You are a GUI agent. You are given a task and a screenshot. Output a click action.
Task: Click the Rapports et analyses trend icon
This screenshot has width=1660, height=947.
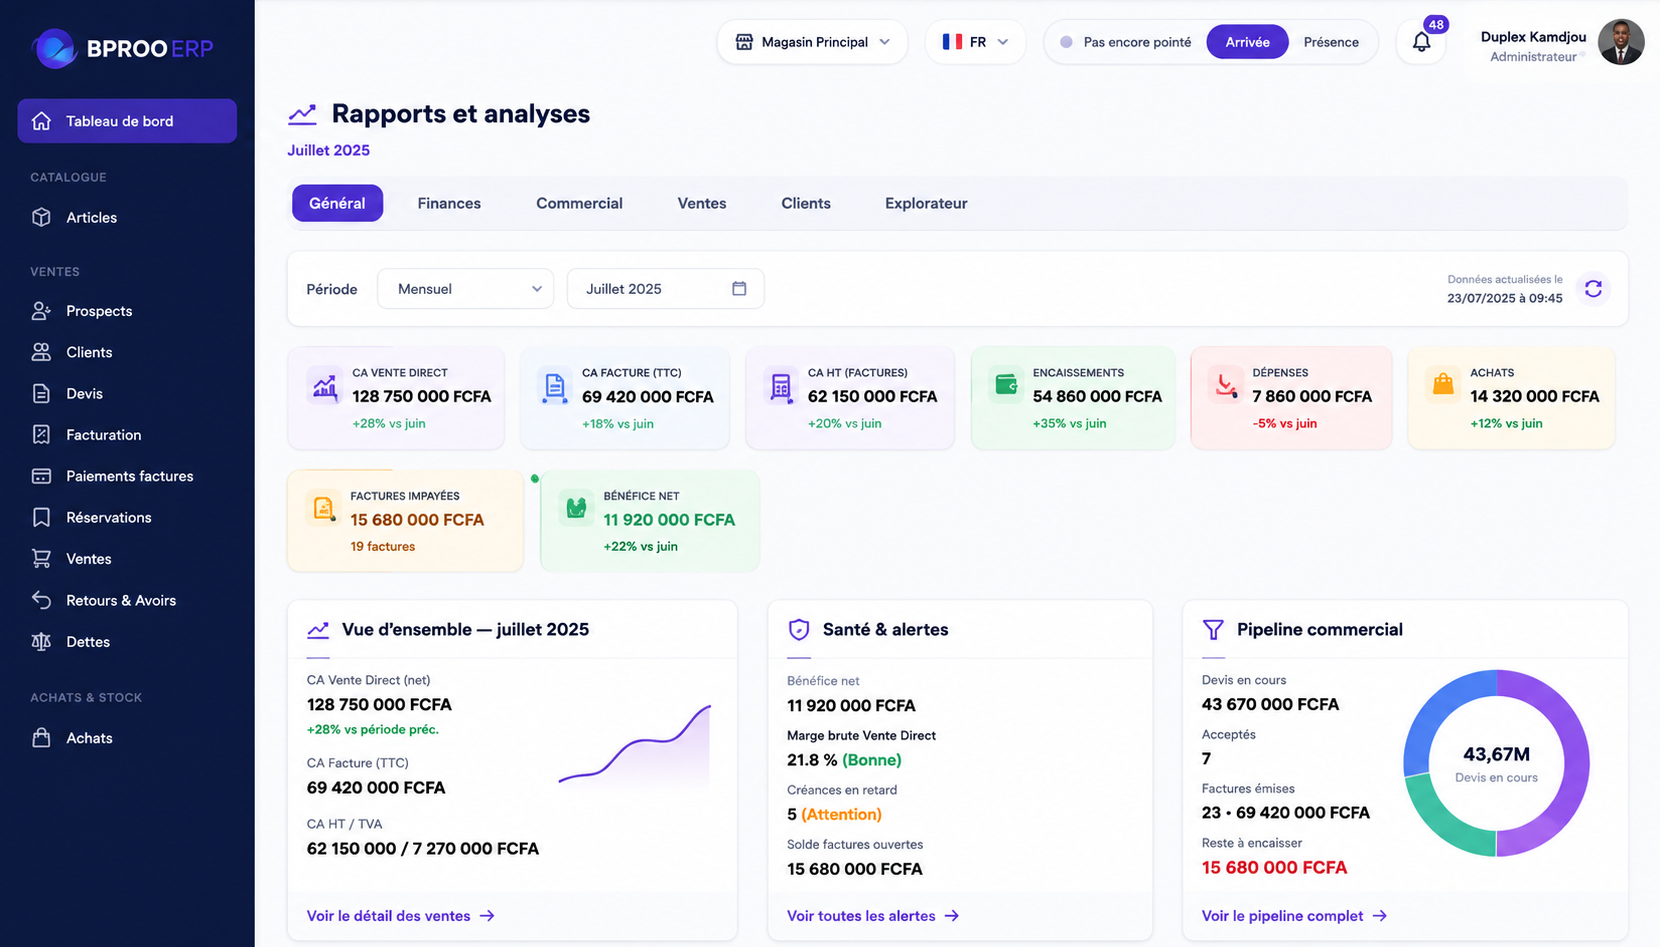click(303, 114)
